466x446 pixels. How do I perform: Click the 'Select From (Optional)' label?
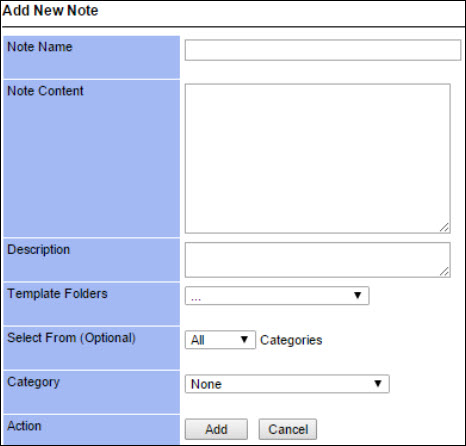[x=71, y=338]
